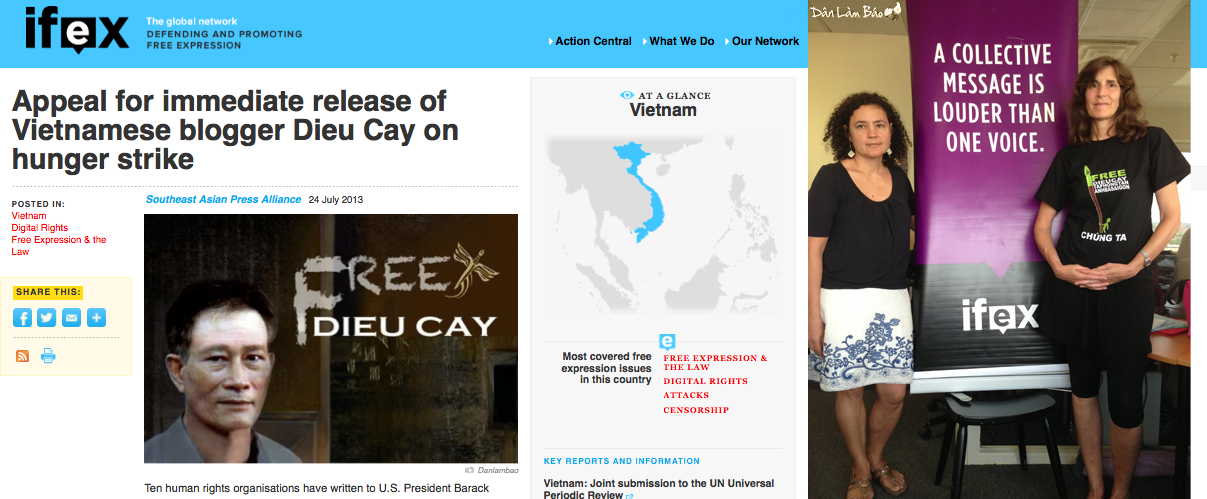The image size is (1207, 499).
Task: Select the Censorship issue link
Action: pos(696,410)
